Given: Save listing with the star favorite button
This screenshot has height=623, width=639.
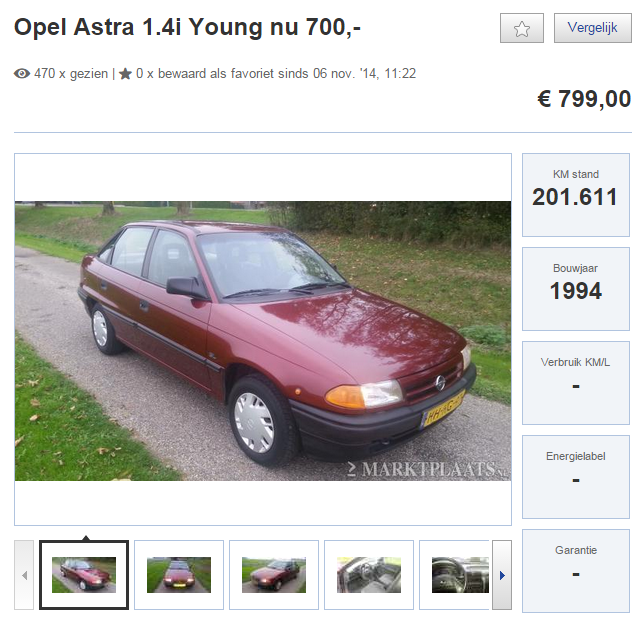Looking at the screenshot, I should click(522, 28).
